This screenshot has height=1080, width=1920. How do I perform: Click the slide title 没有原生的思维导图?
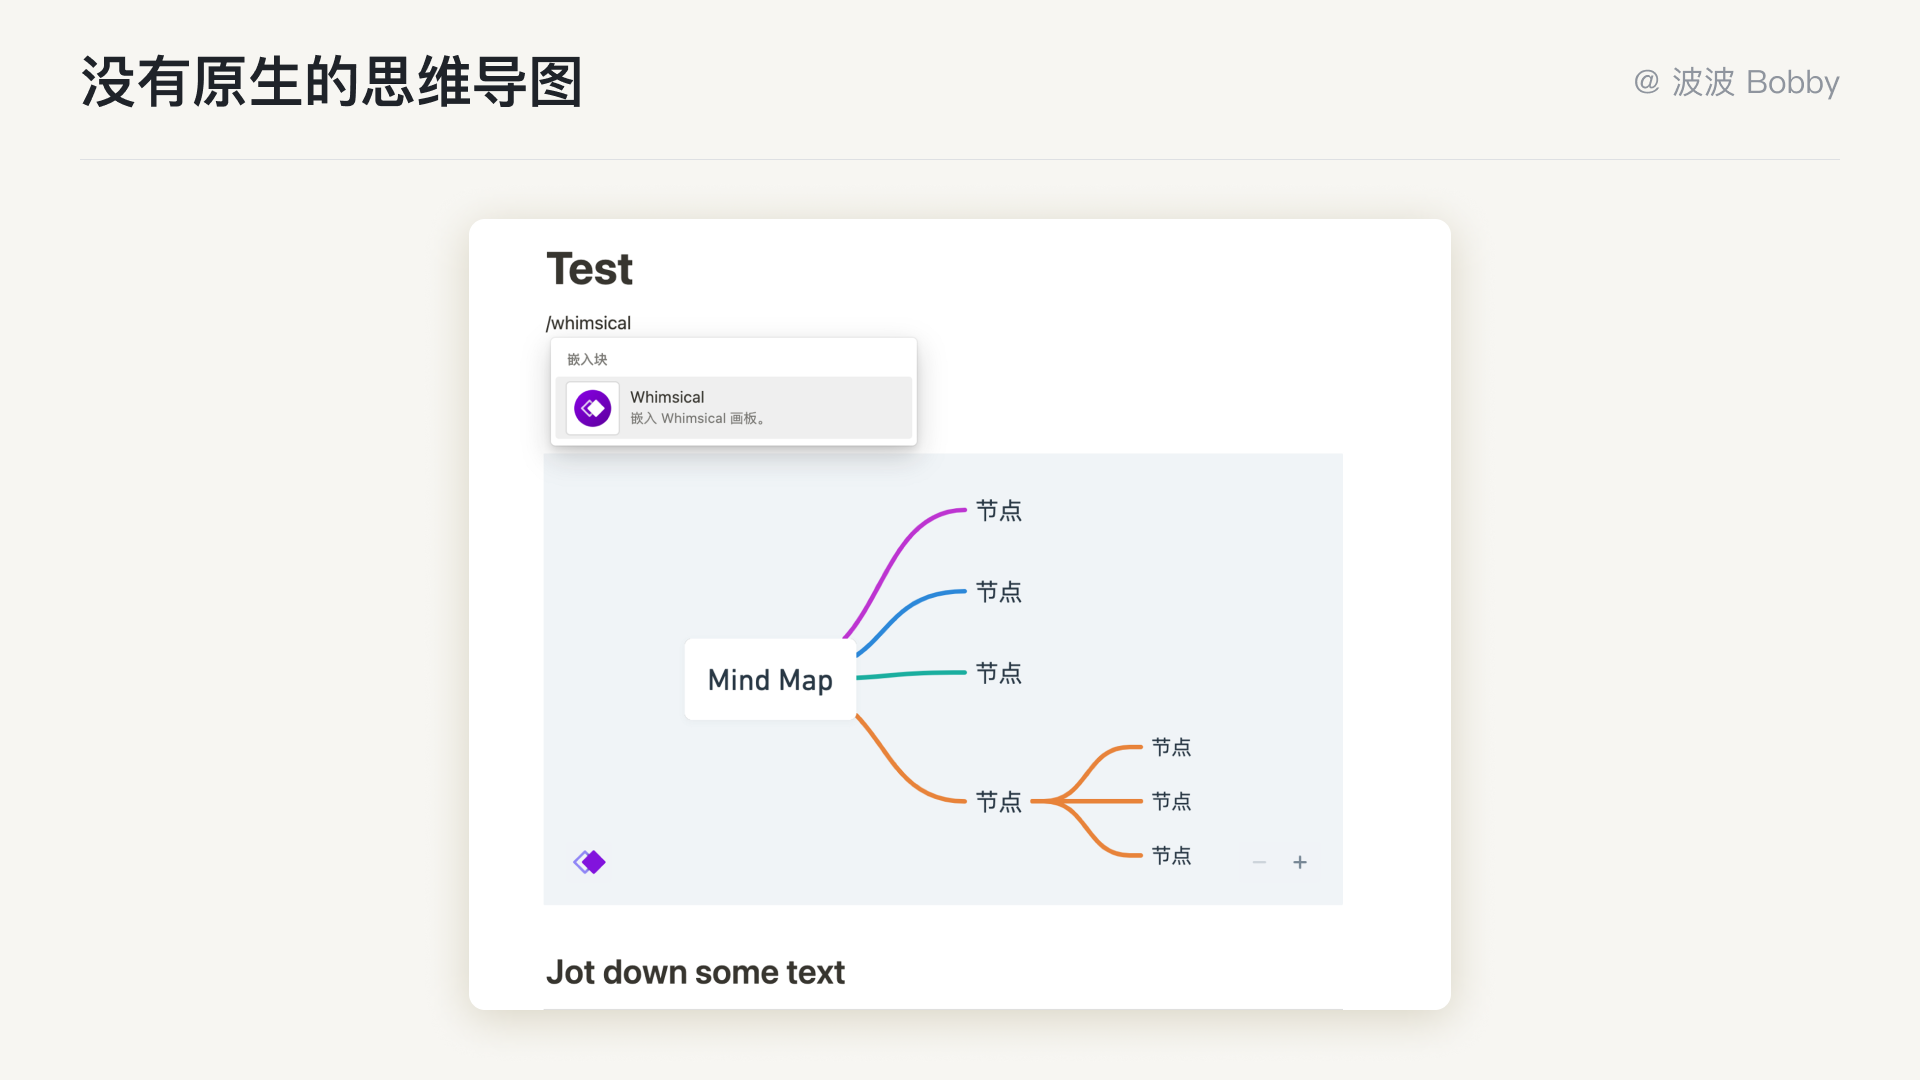click(x=331, y=82)
